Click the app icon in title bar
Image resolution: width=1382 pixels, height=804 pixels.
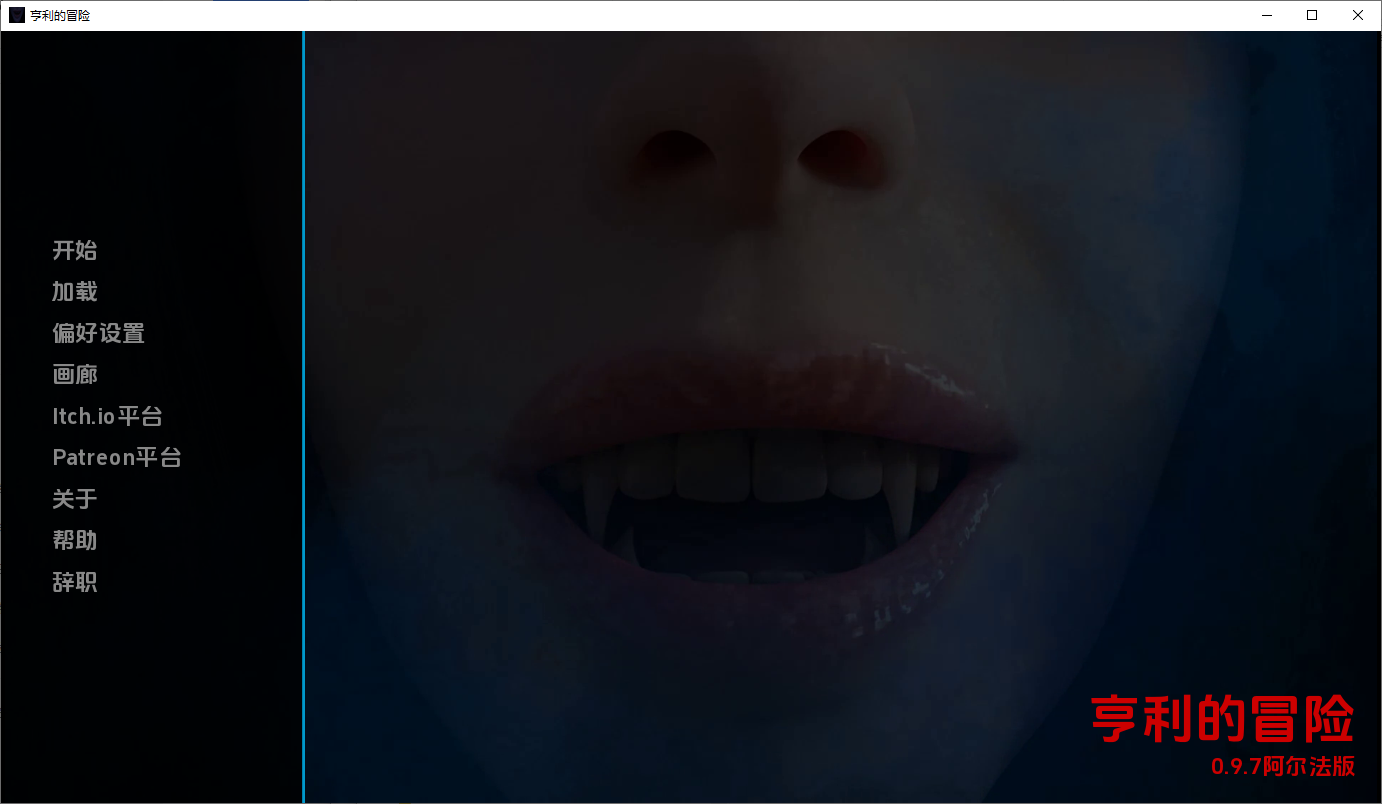(17, 15)
